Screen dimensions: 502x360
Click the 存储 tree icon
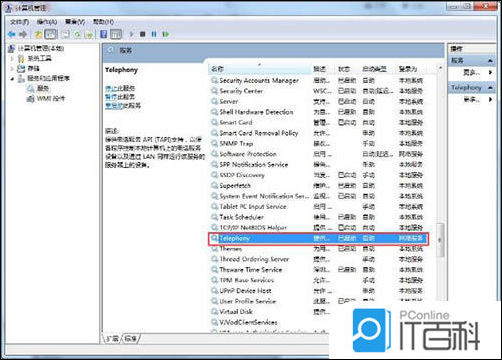[21, 69]
